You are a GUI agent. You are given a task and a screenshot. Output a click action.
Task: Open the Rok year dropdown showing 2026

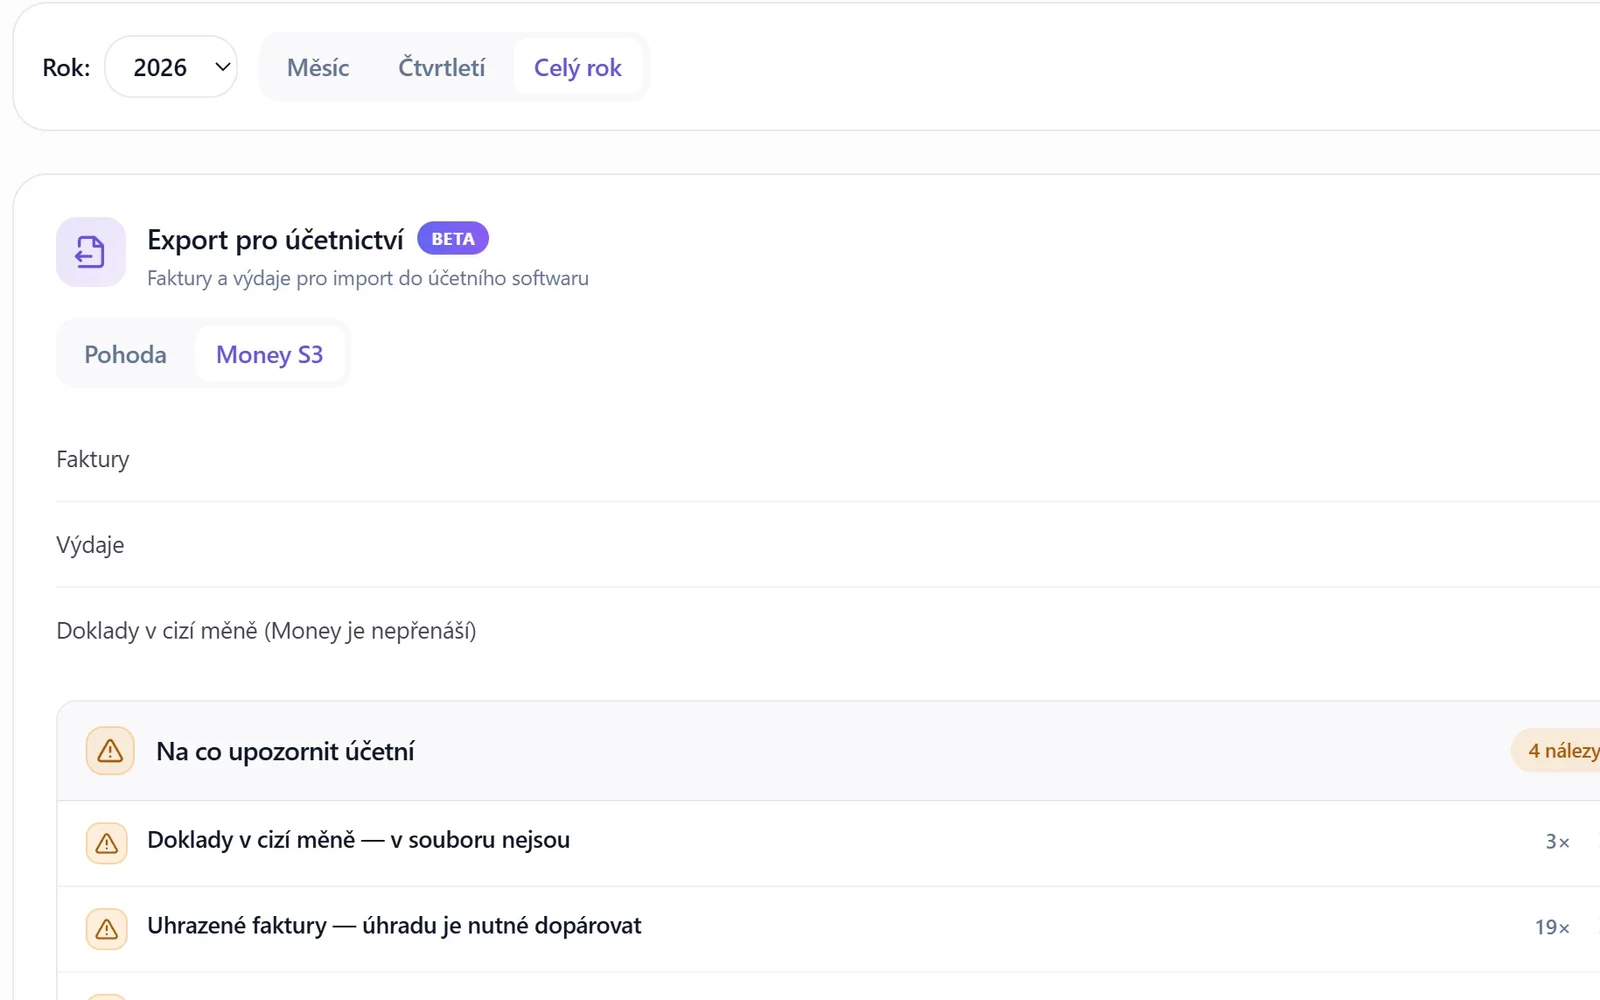point(171,67)
